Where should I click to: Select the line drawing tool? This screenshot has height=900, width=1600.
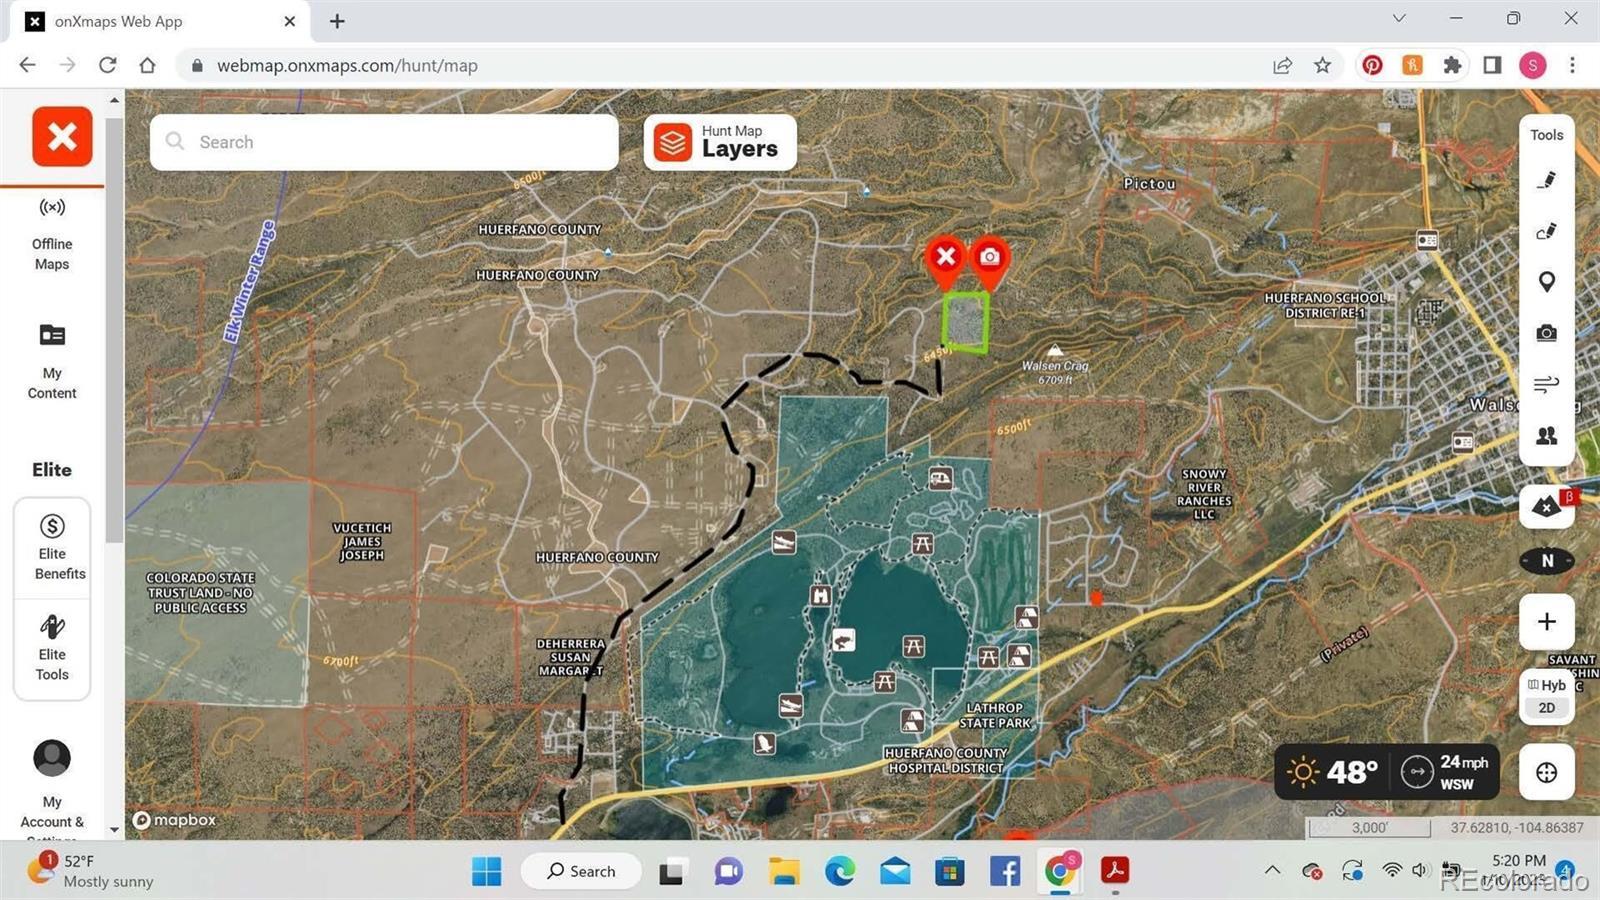pos(1546,180)
